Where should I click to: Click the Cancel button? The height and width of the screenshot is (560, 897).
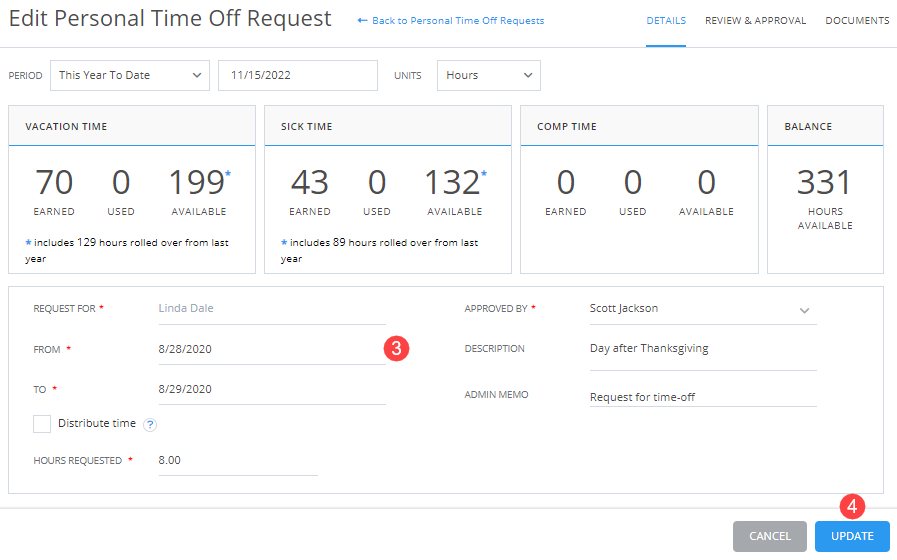769,537
